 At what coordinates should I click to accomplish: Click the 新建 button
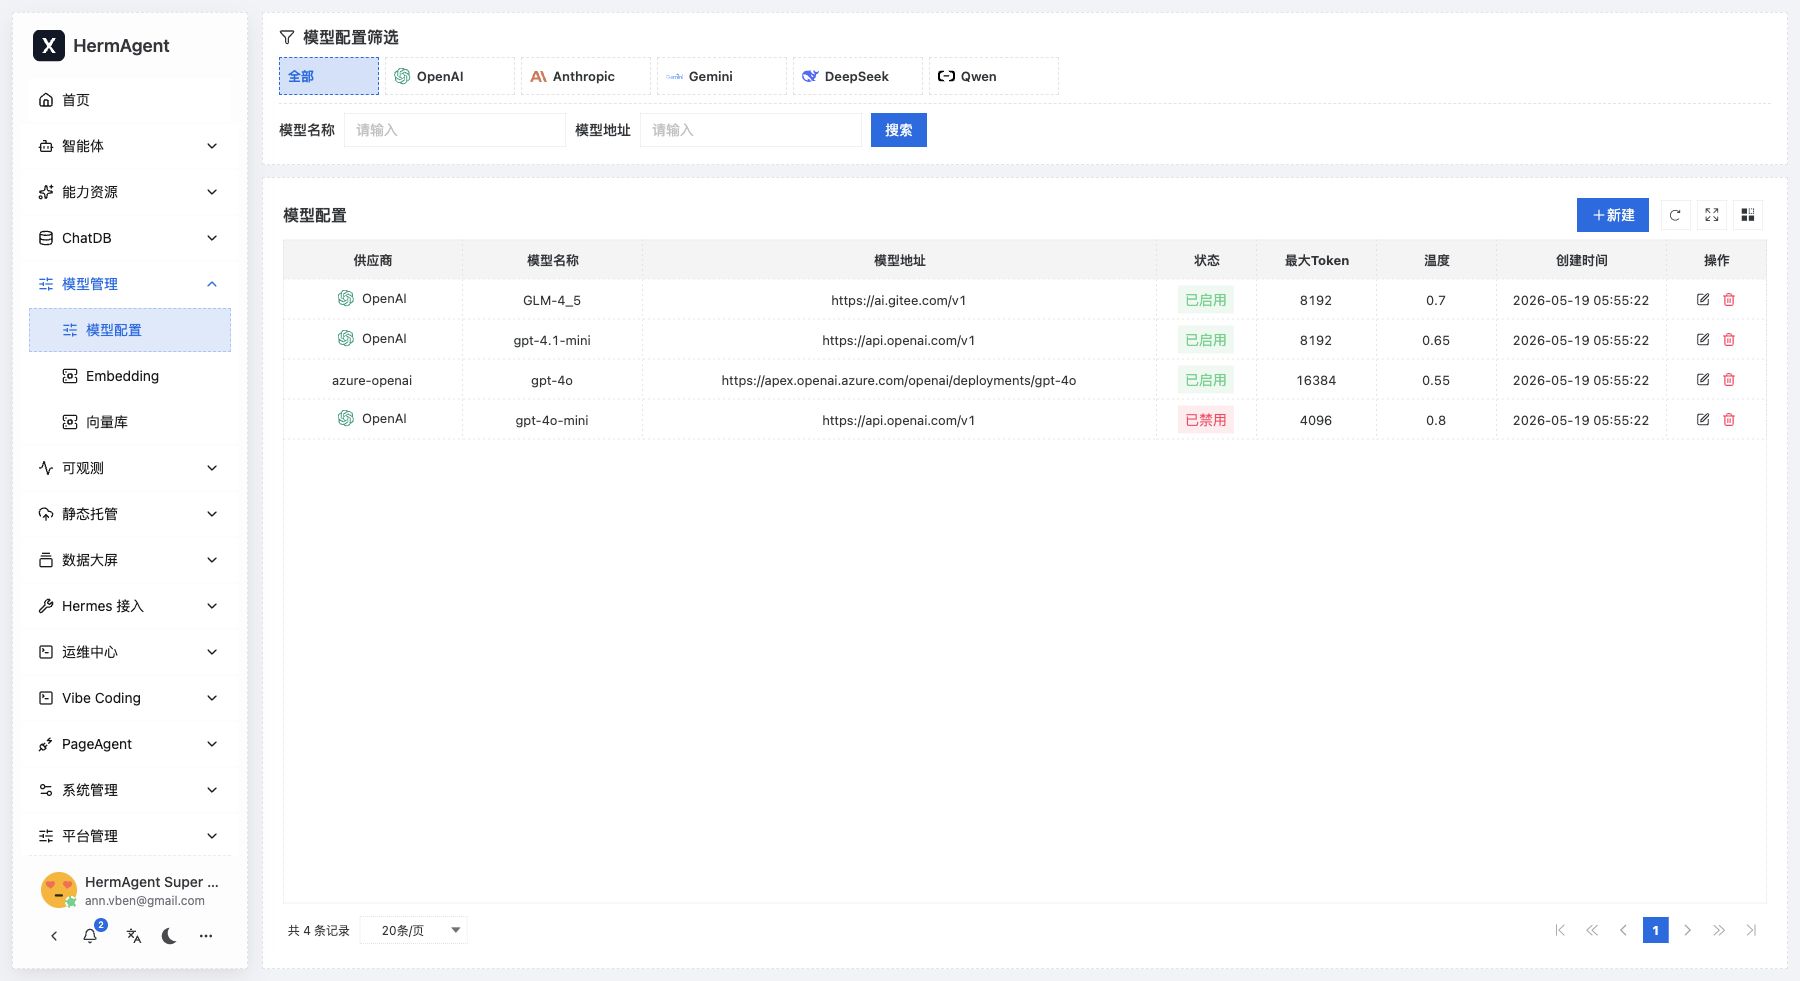(x=1613, y=215)
